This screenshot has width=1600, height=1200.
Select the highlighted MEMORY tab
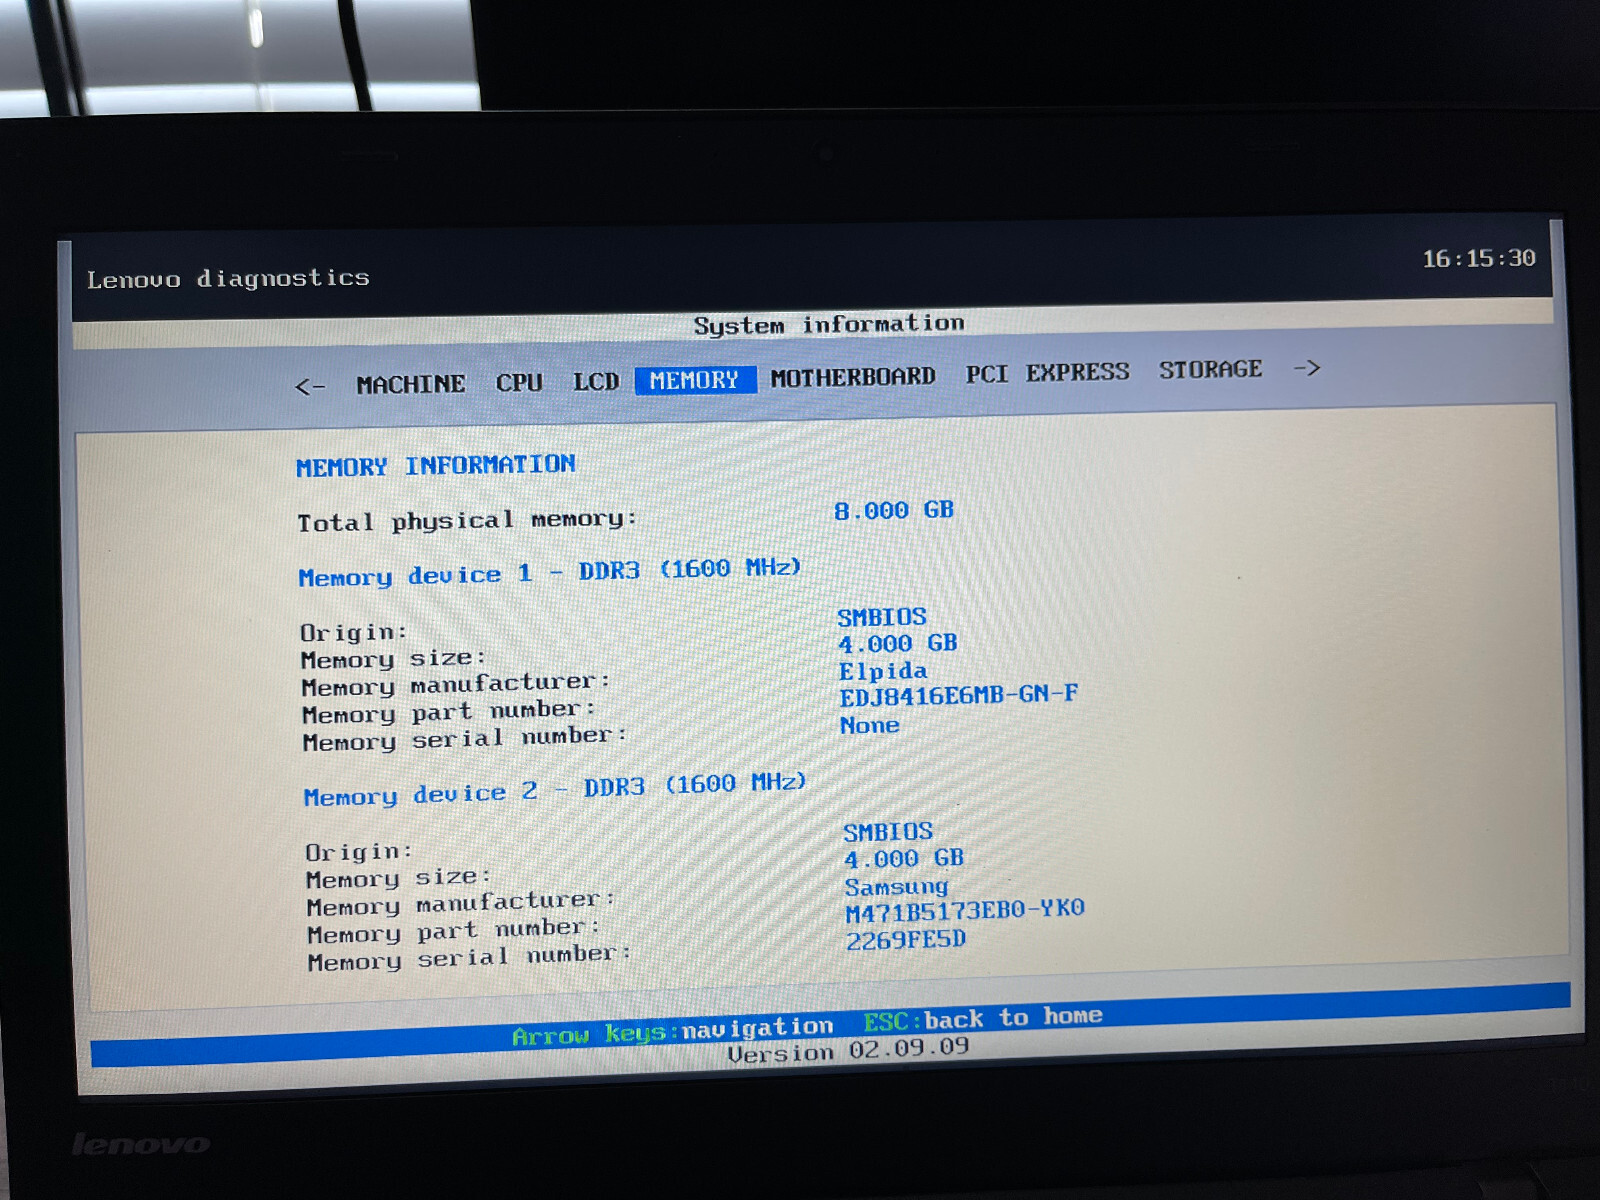click(695, 380)
